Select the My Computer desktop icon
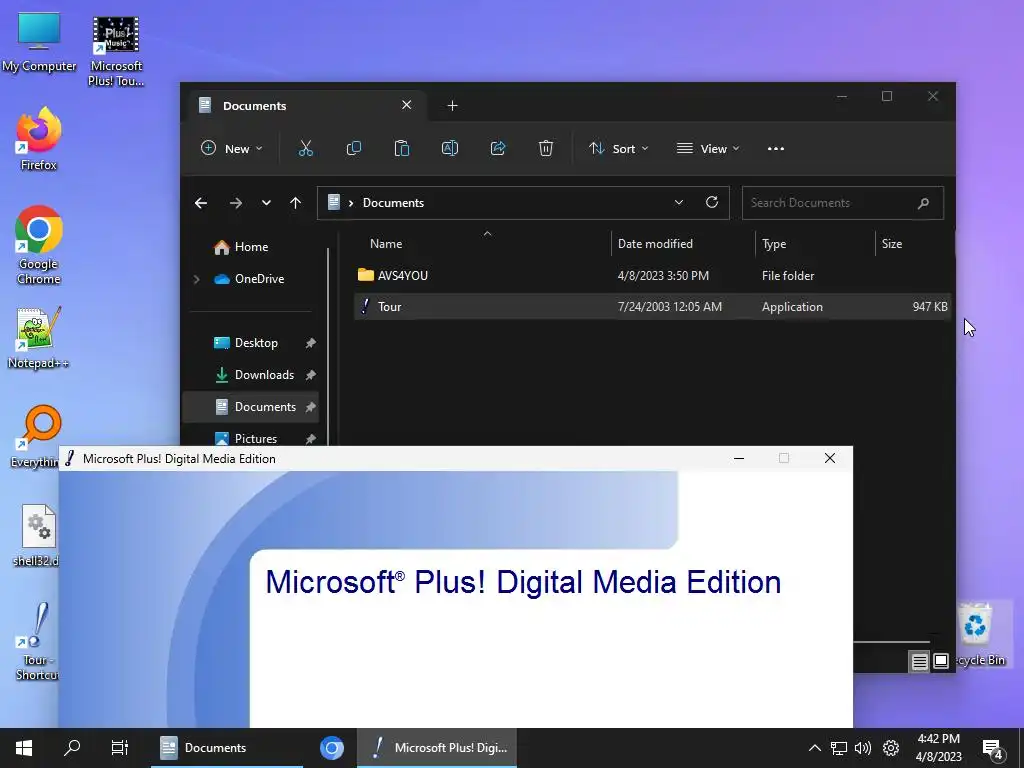Image resolution: width=1024 pixels, height=768 pixels. tap(39, 42)
